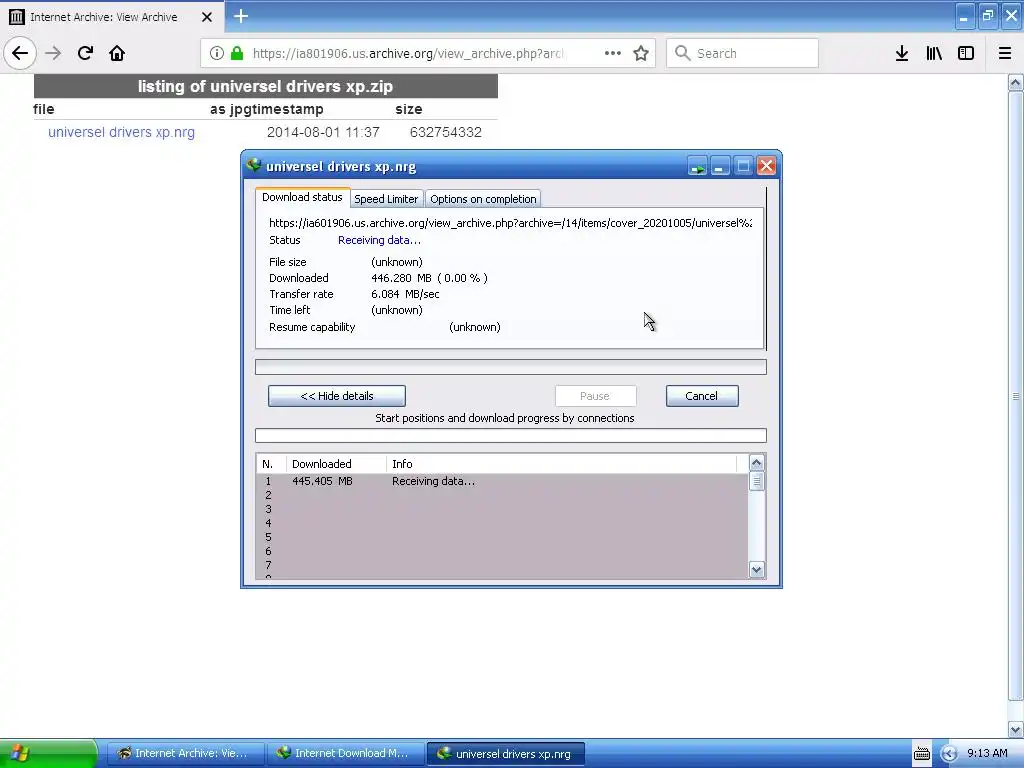Click the taskbar clock showing 9:13 AM
Image resolution: width=1024 pixels, height=768 pixels.
[x=987, y=753]
